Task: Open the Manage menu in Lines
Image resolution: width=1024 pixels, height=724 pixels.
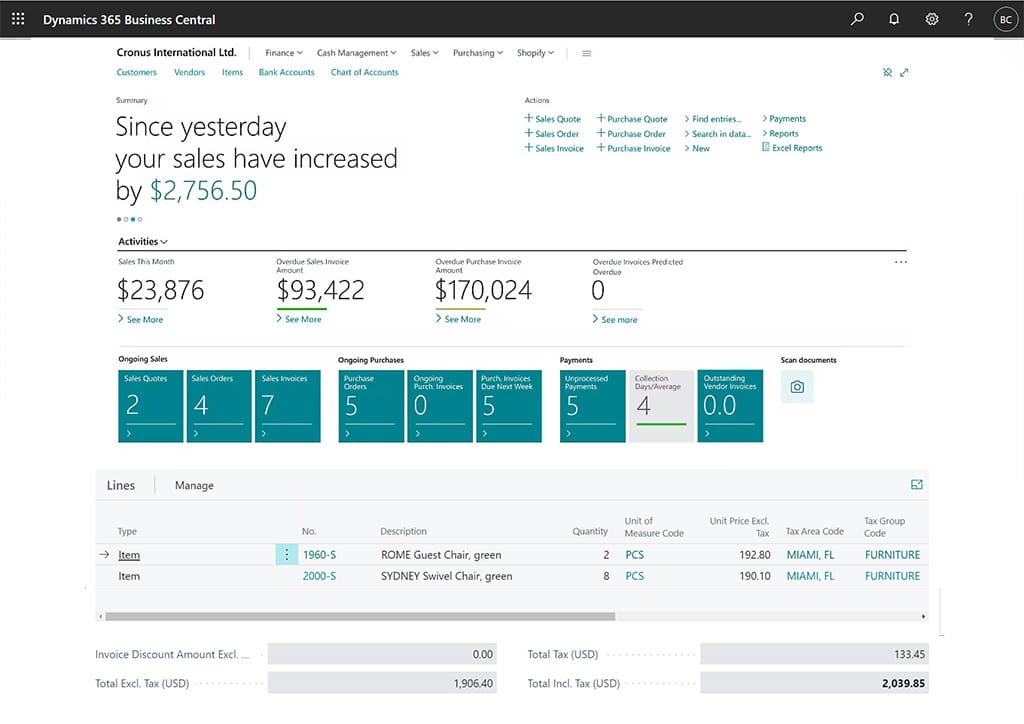Action: [194, 485]
